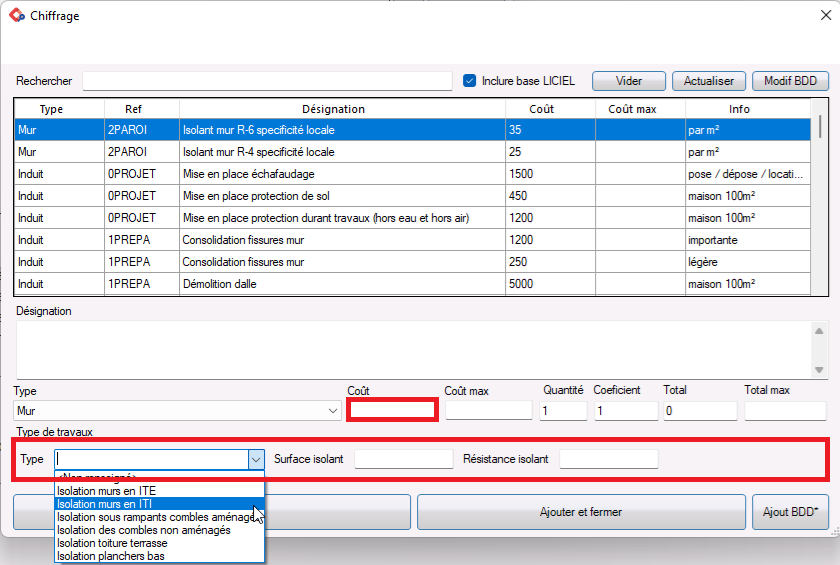Click cost cell 5000
Image resolution: width=840 pixels, height=565 pixels.
[550, 284]
